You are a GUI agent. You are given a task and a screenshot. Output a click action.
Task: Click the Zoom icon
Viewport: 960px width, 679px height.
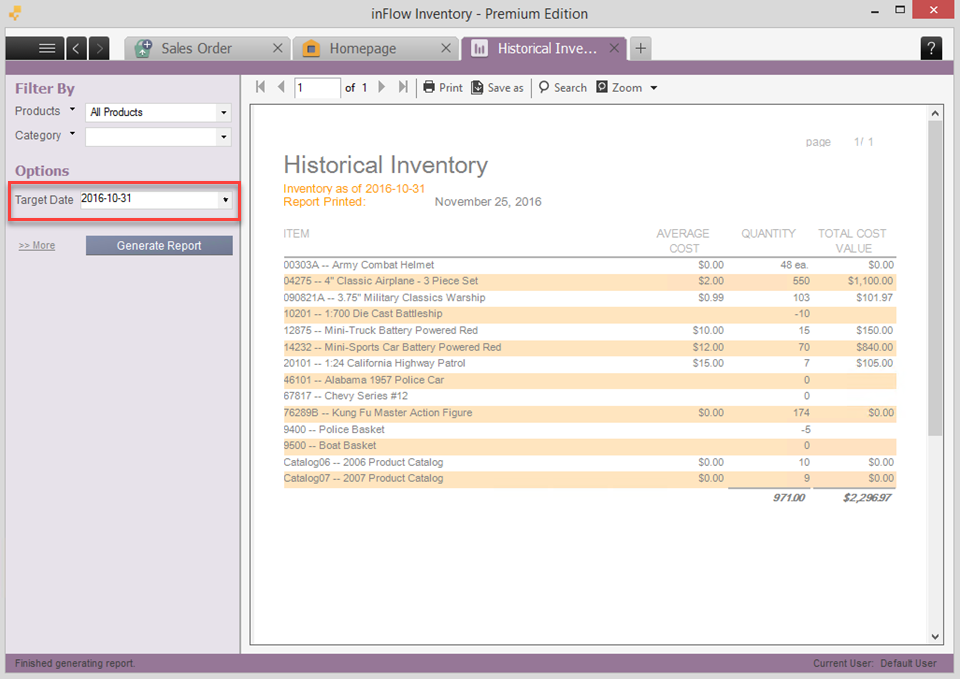point(602,87)
